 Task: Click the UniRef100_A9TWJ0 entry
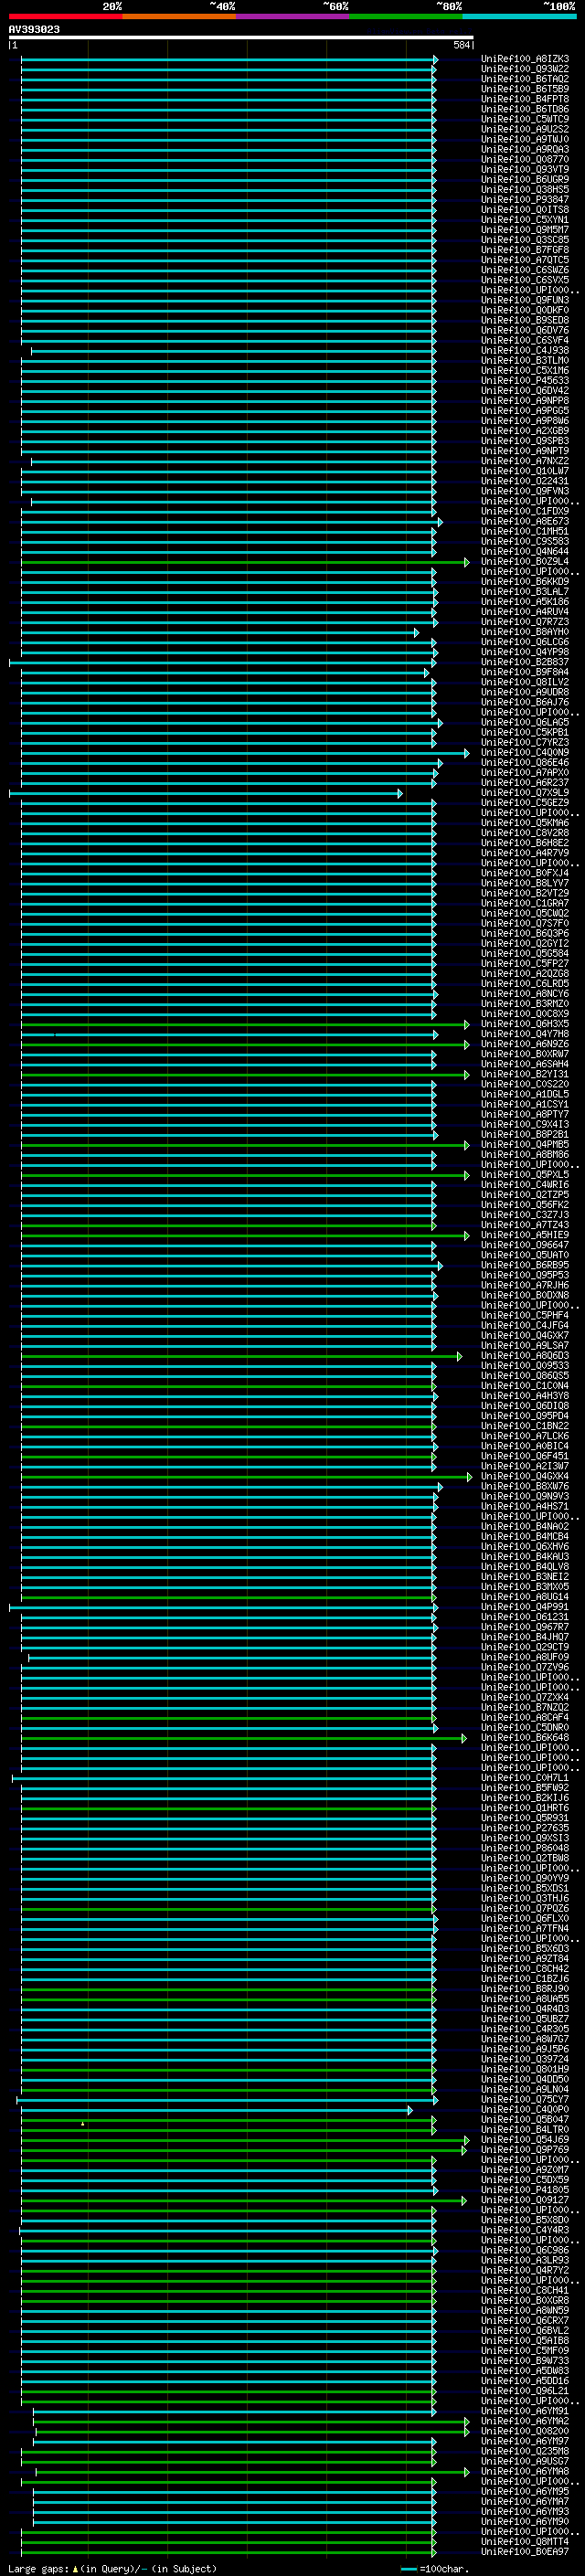(525, 139)
